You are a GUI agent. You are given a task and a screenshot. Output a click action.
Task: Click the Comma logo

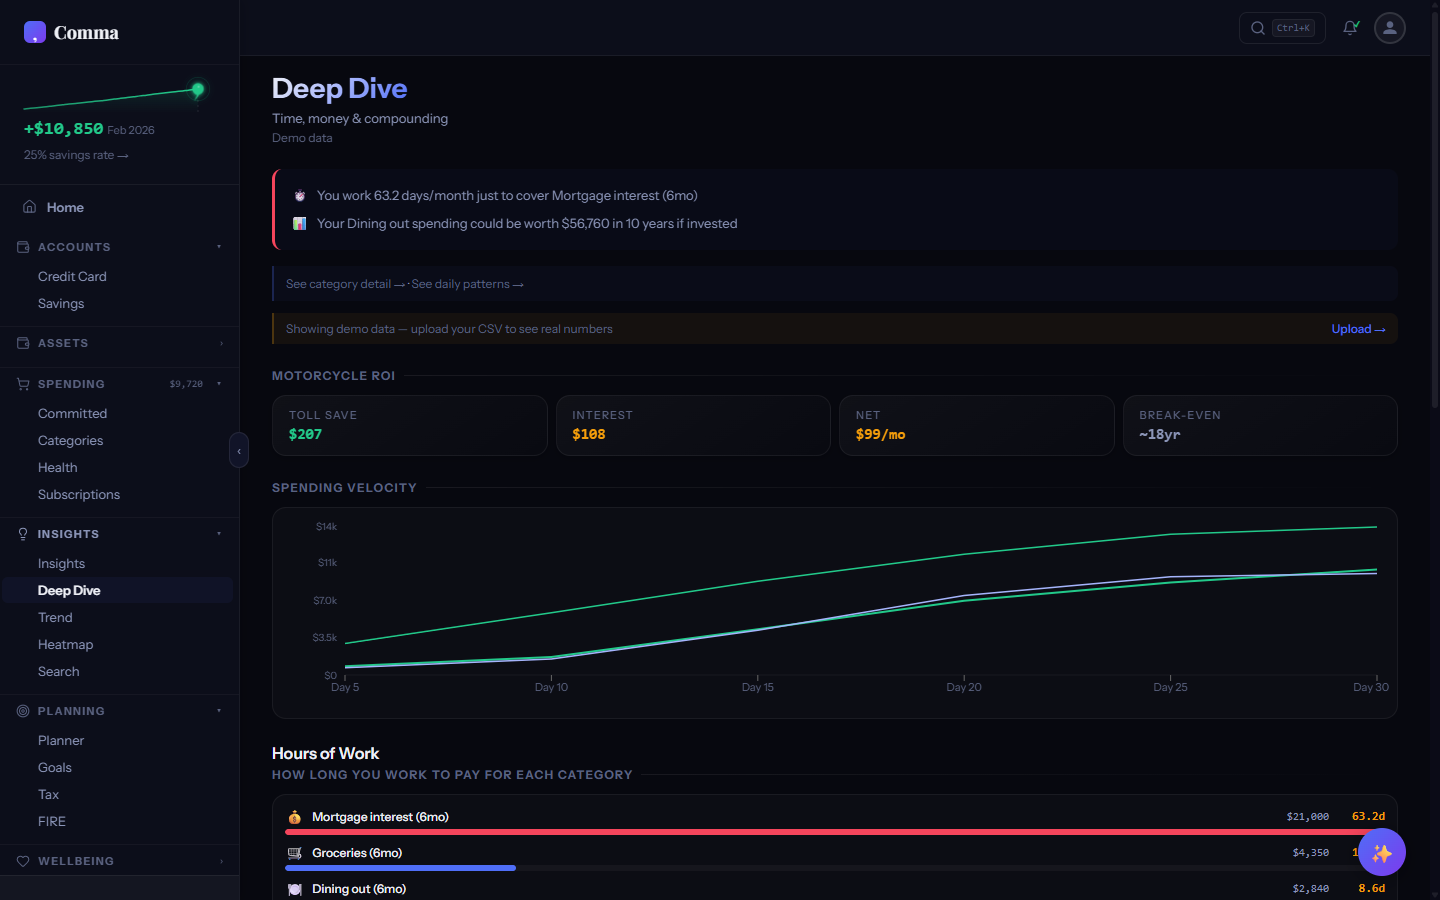[x=70, y=32]
